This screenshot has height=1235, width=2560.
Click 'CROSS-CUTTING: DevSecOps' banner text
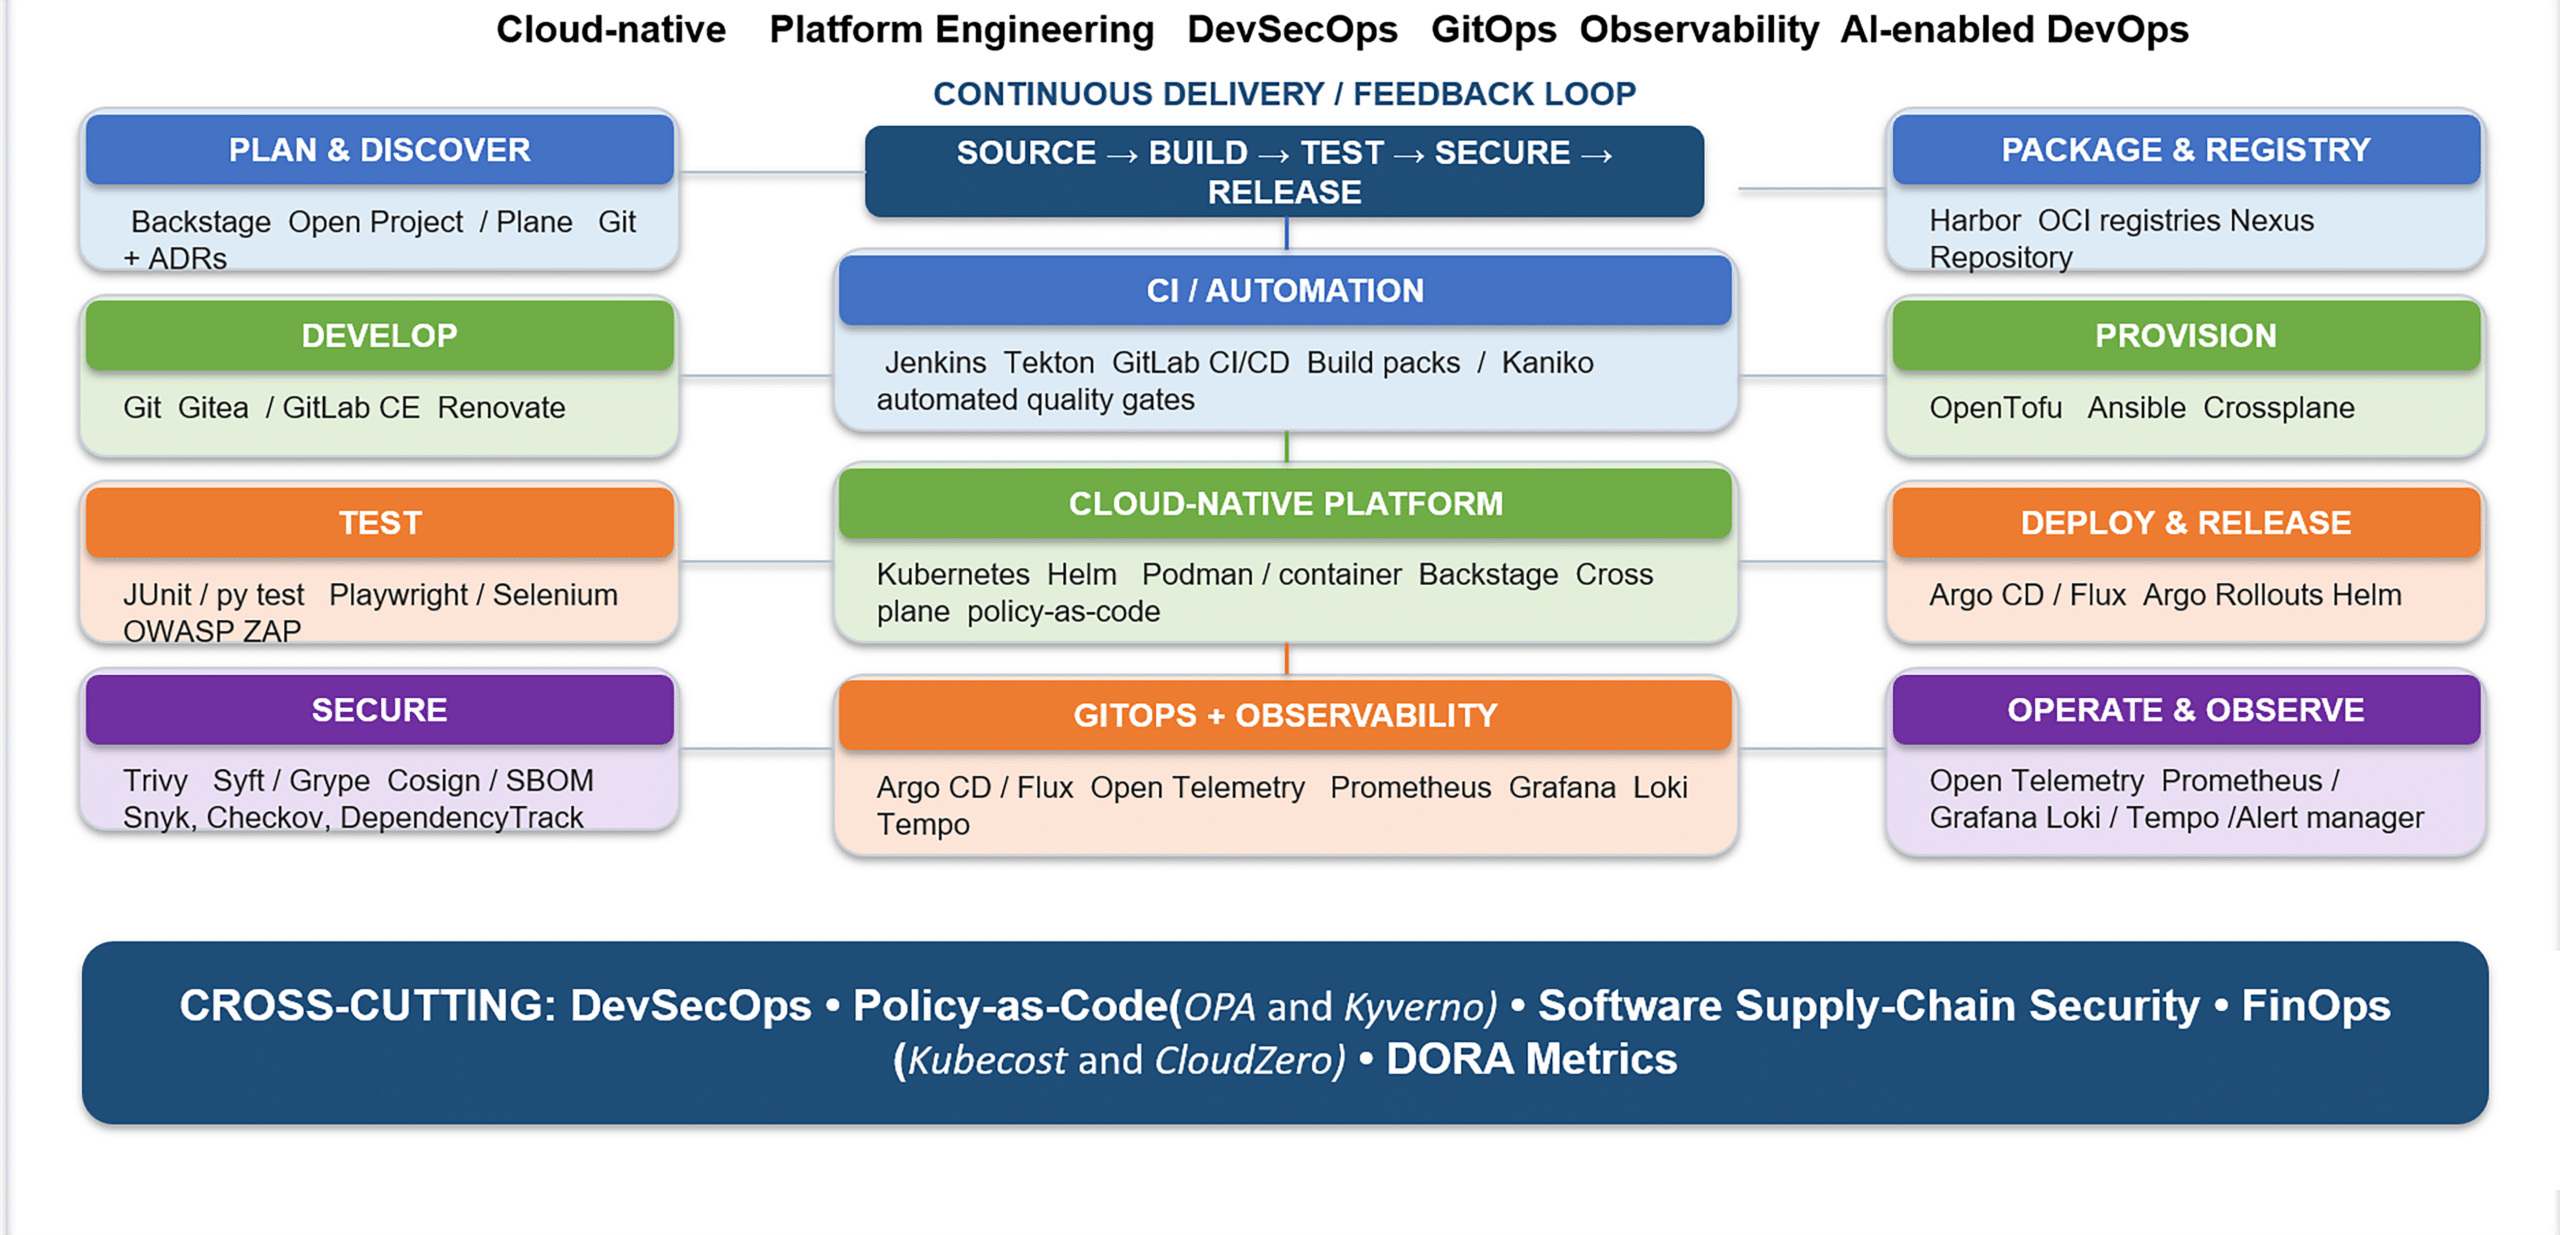tap(495, 1006)
